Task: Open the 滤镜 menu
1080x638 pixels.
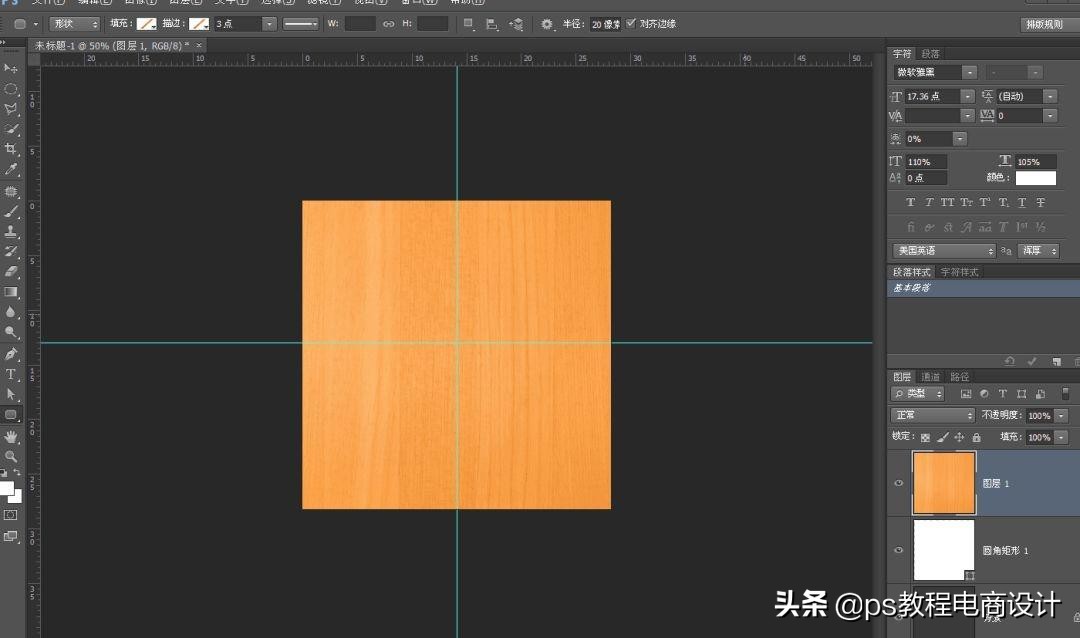Action: point(322,3)
